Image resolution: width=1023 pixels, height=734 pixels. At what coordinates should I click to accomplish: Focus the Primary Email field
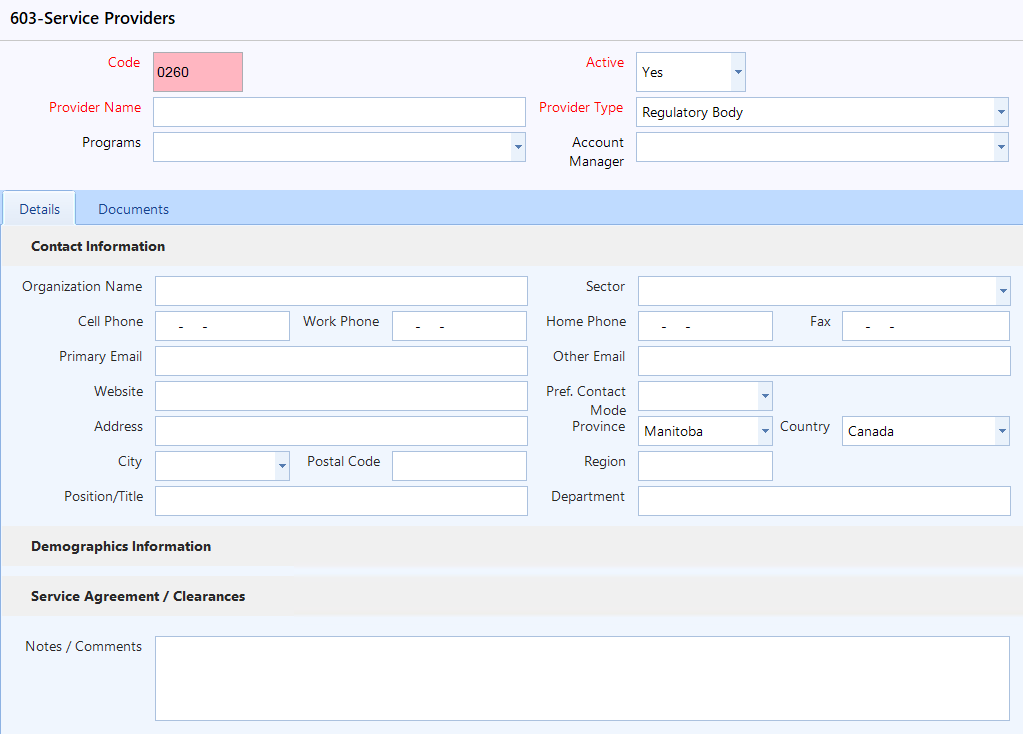341,361
